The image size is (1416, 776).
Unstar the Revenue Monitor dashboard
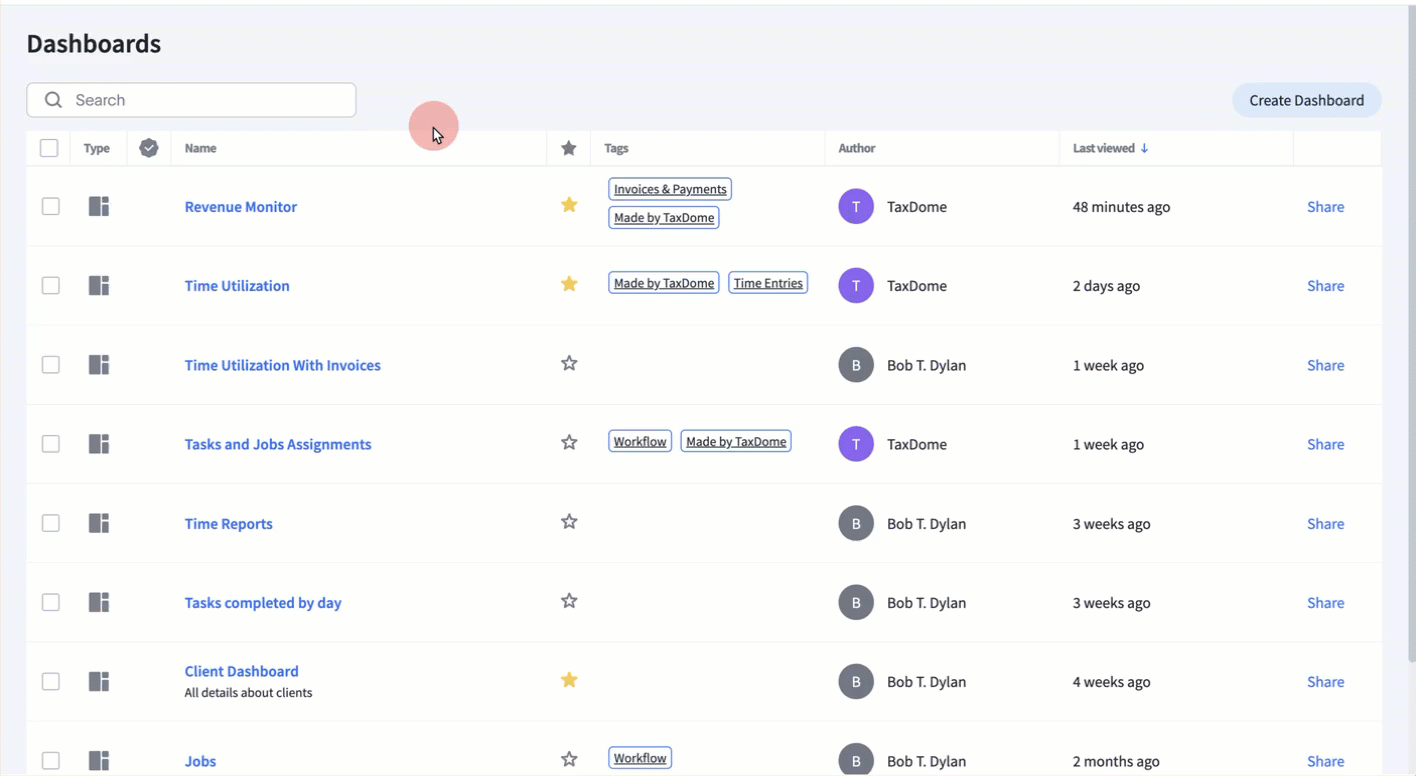point(569,205)
